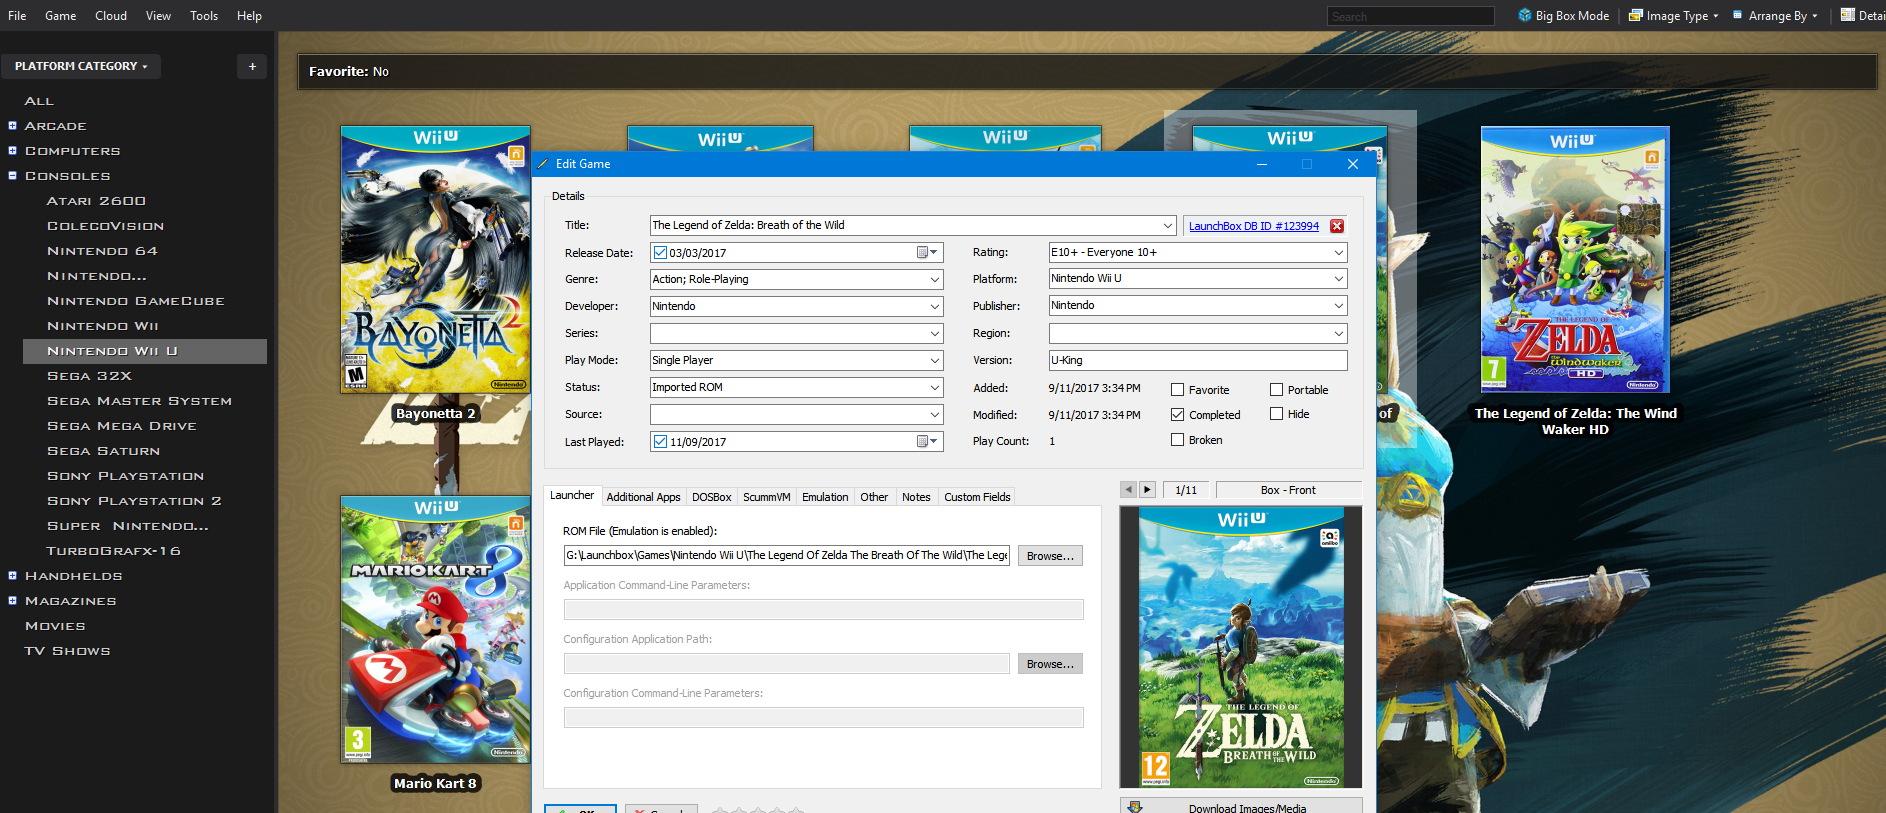This screenshot has height=813, width=1886.
Task: Open the Publisher dropdown
Action: pyautogui.click(x=1338, y=306)
